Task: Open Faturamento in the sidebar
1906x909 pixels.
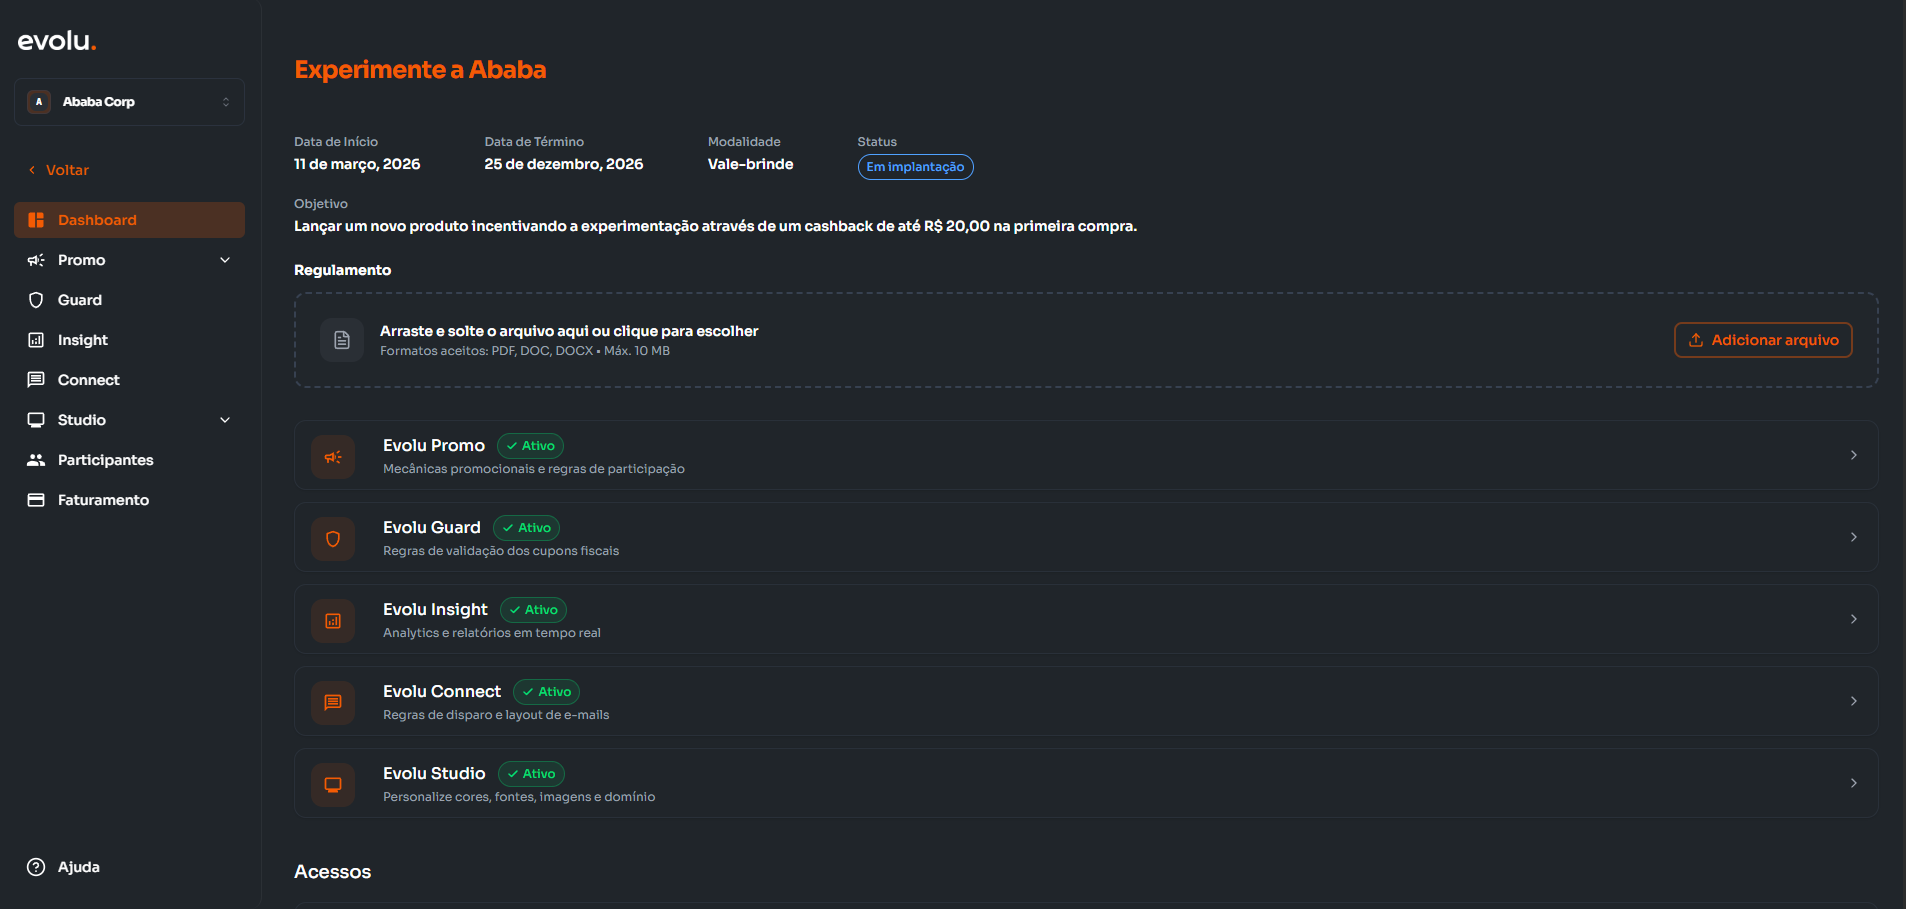Action: pos(103,500)
